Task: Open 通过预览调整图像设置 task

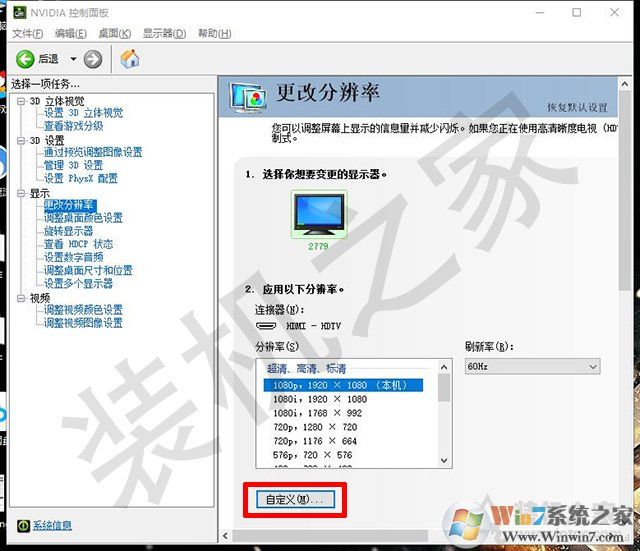Action: pos(93,152)
